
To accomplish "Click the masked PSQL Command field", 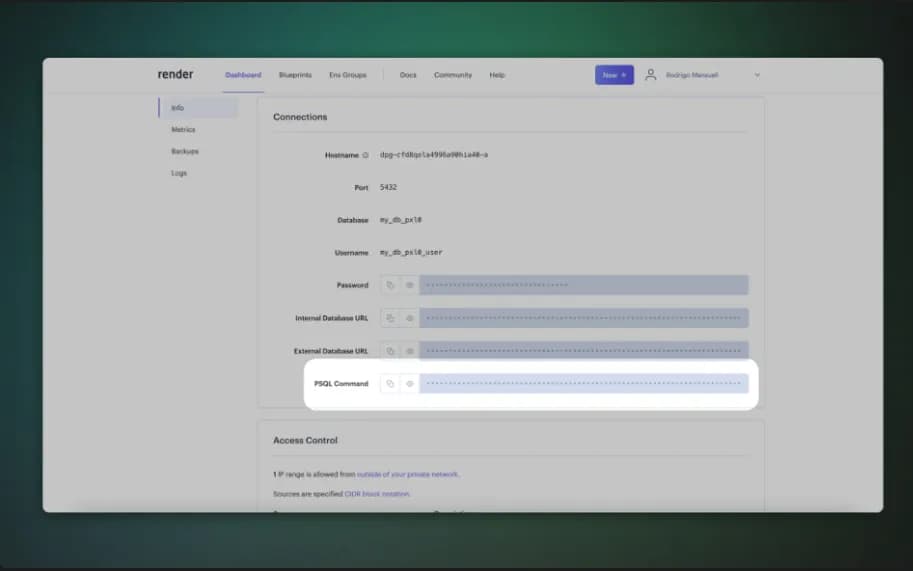I will 584,384.
